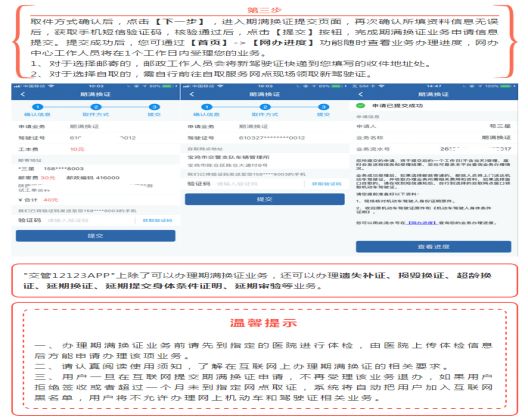The width and height of the screenshot is (528, 419).
Task: Tap the back arrow on the self-pickup address screen
Action: coord(192,94)
